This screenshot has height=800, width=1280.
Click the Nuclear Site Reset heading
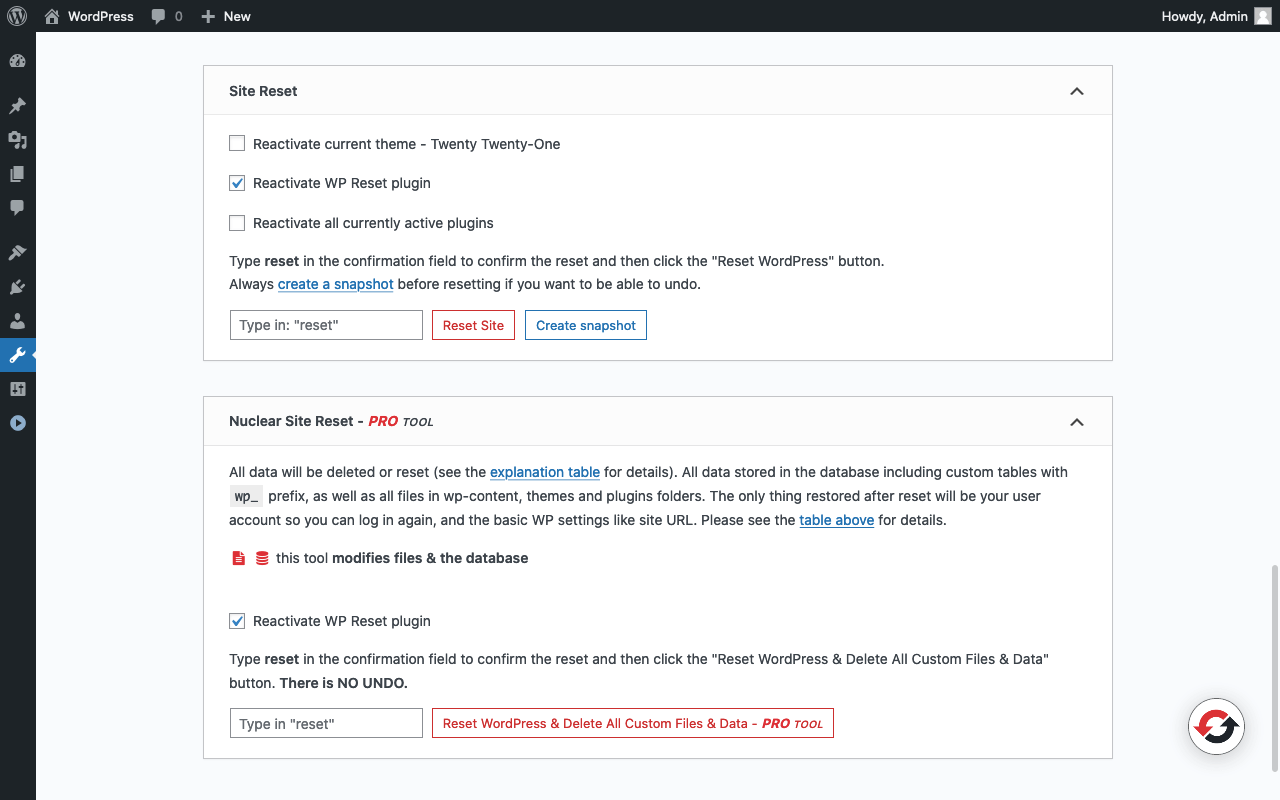tap(331, 422)
